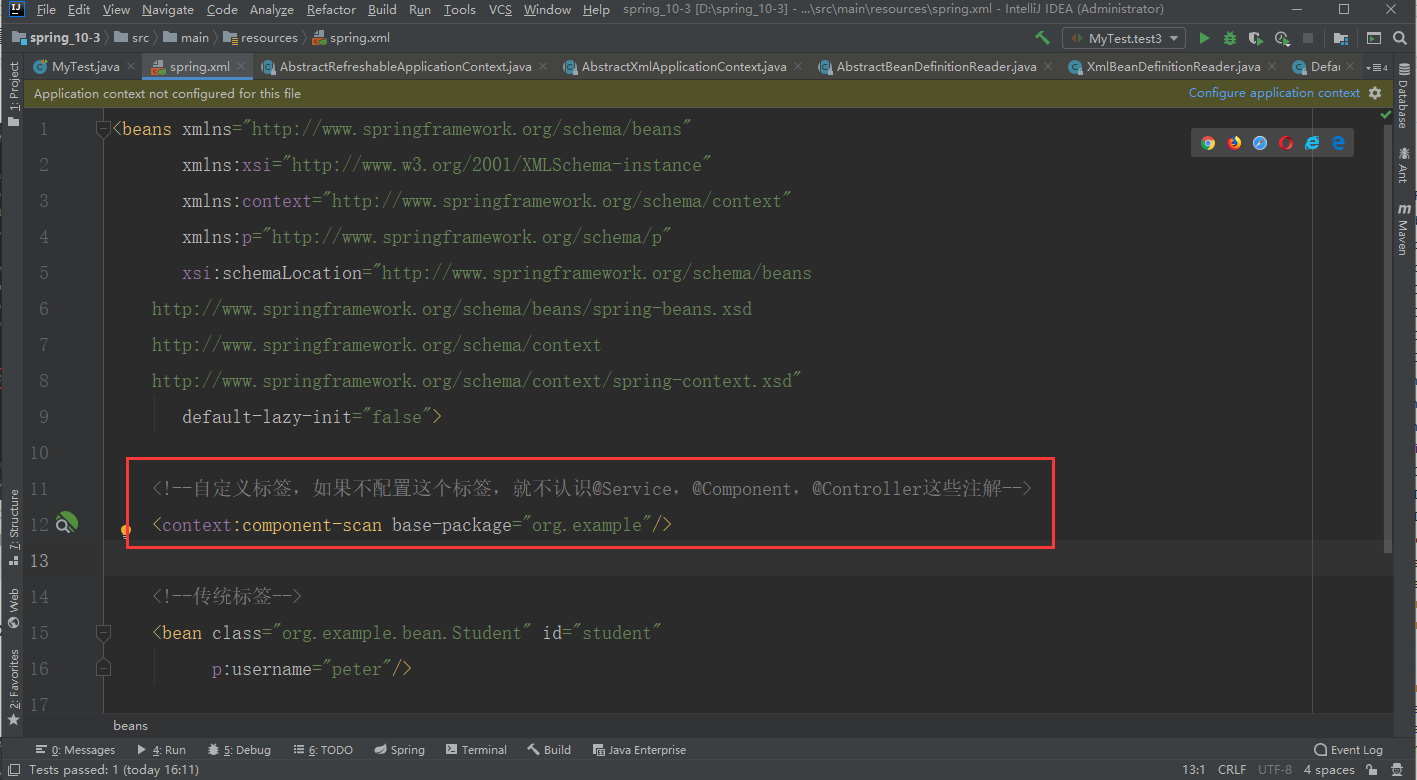Click the fold end marker on line 16

[102, 669]
